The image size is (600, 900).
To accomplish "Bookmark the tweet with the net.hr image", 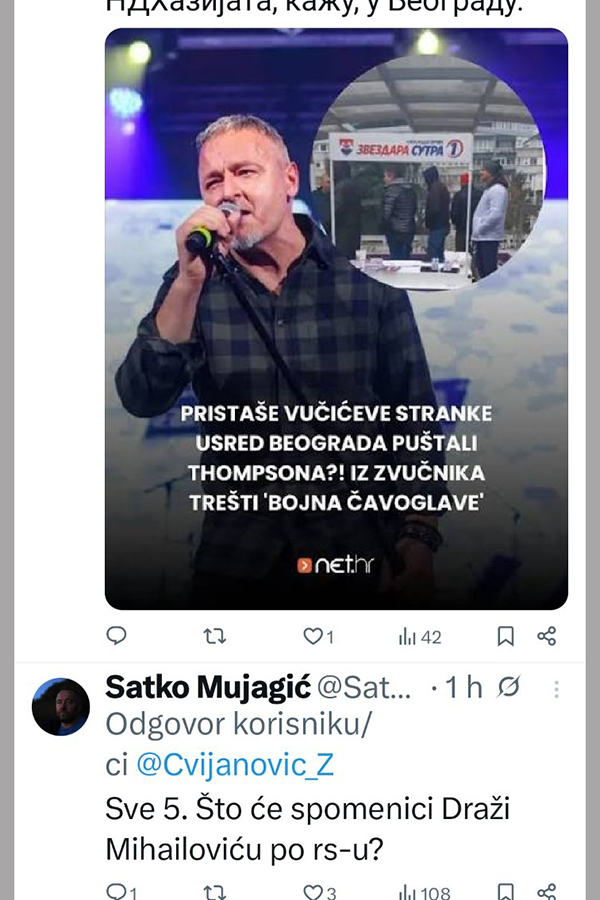I will coord(506,636).
